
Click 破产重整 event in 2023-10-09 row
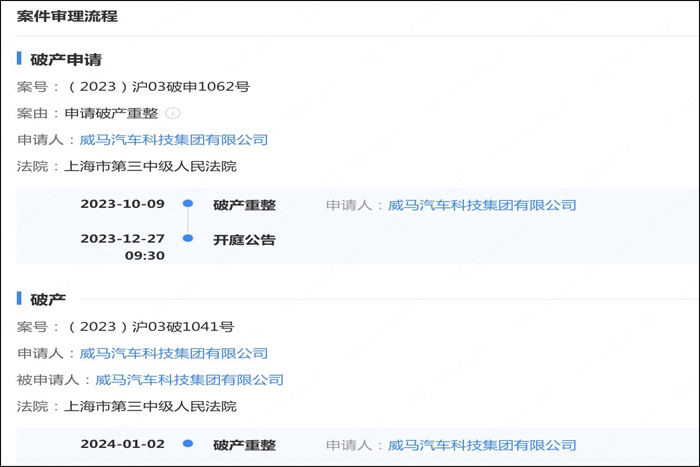pyautogui.click(x=244, y=205)
